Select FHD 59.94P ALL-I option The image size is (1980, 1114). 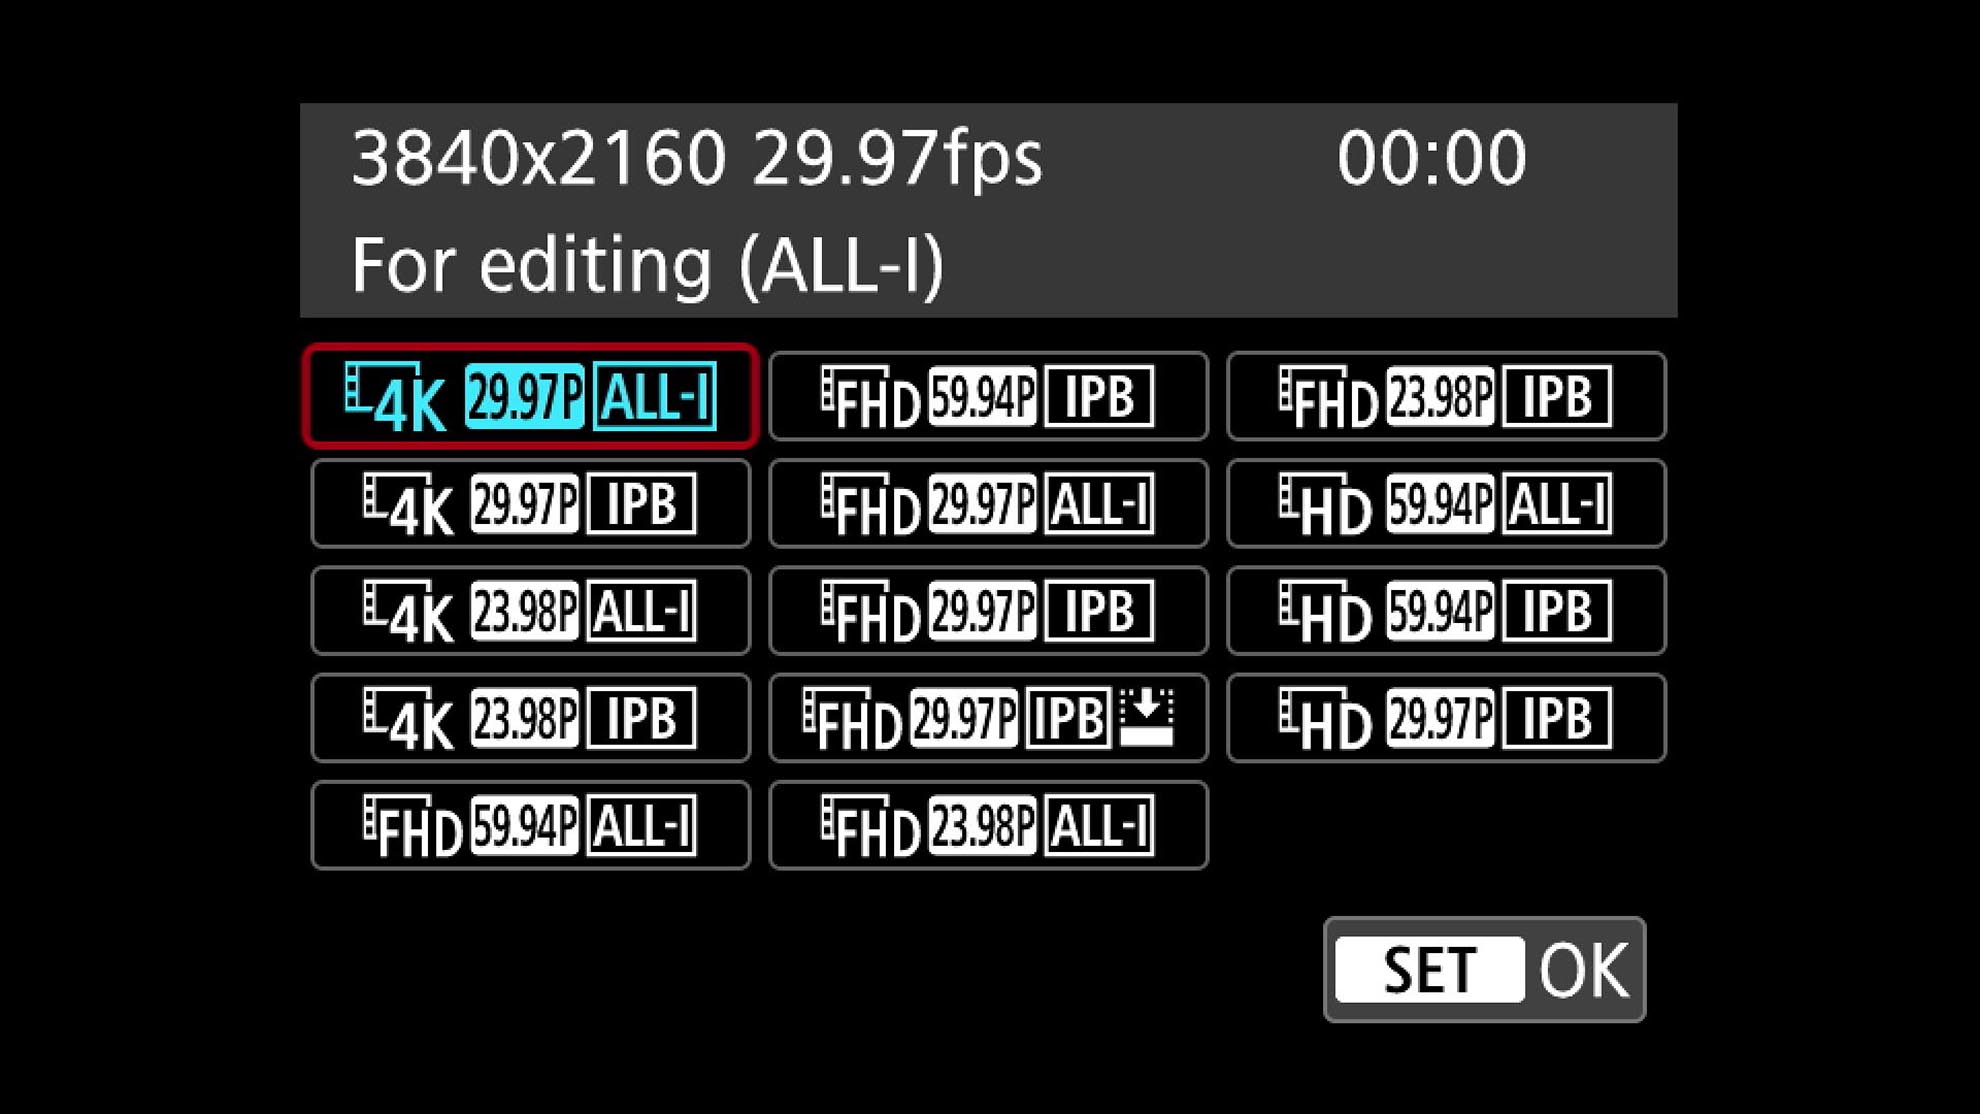530,826
